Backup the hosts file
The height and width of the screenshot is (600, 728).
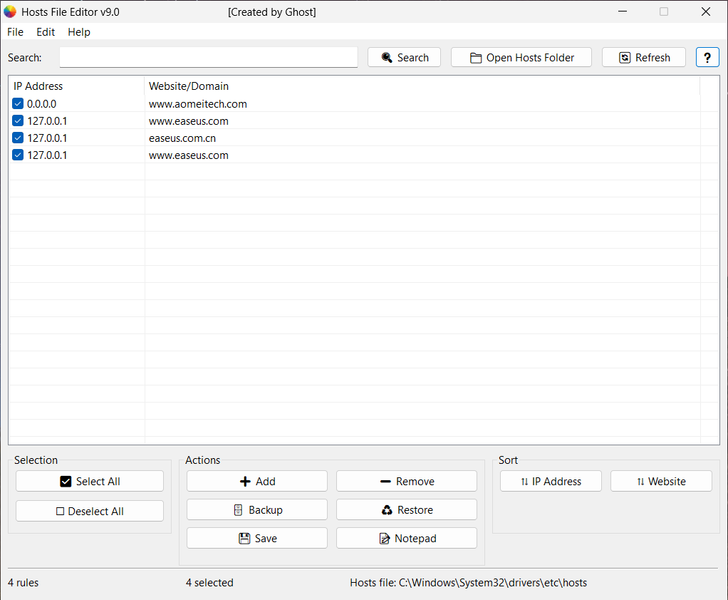pyautogui.click(x=257, y=510)
